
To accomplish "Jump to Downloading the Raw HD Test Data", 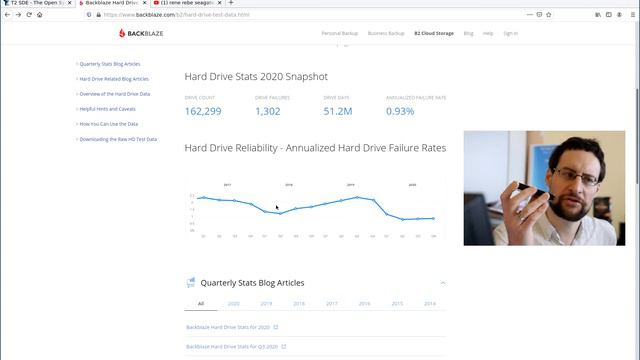I will coord(118,139).
